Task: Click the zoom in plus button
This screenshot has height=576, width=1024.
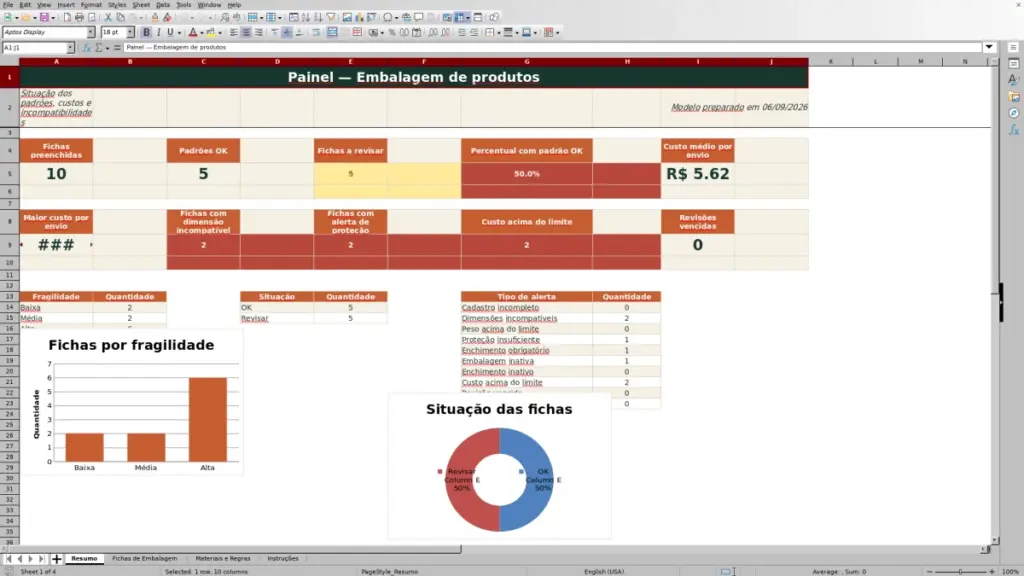Action: pos(991,571)
